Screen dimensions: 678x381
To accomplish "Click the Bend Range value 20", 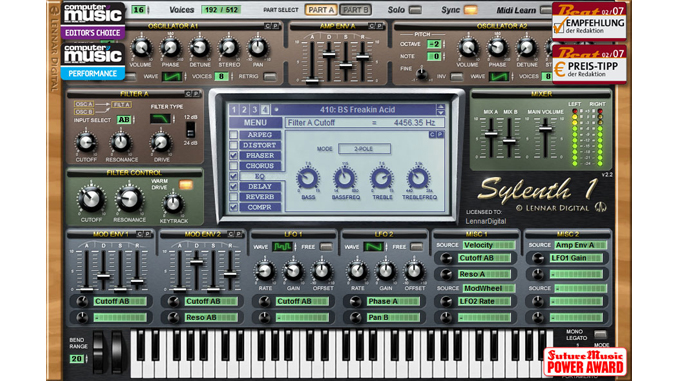I will pos(77,359).
